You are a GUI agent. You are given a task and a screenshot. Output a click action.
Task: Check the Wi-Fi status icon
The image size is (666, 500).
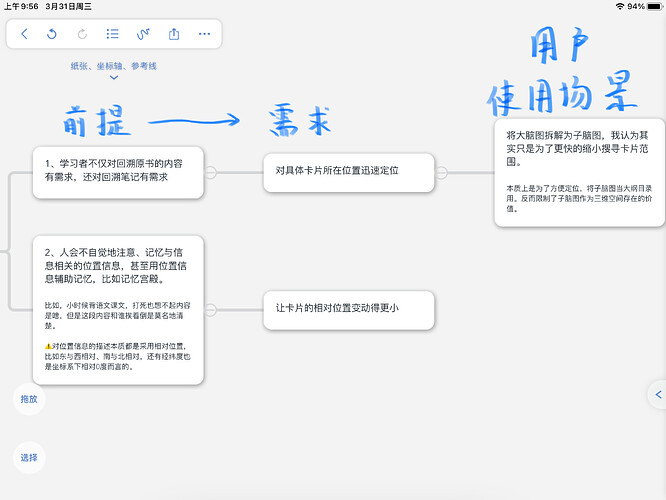(620, 6)
